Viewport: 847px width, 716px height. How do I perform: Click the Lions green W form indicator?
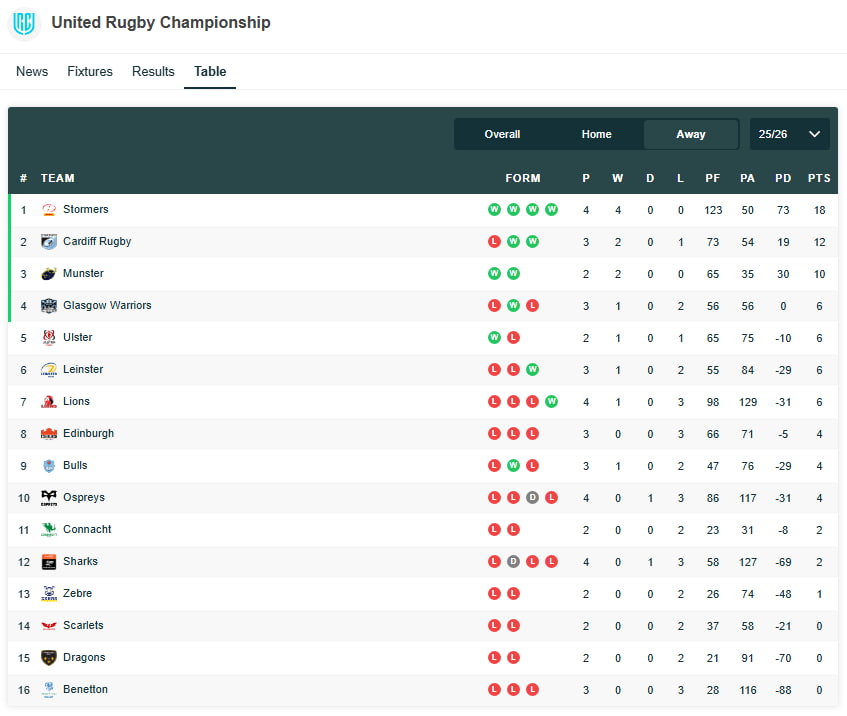551,401
